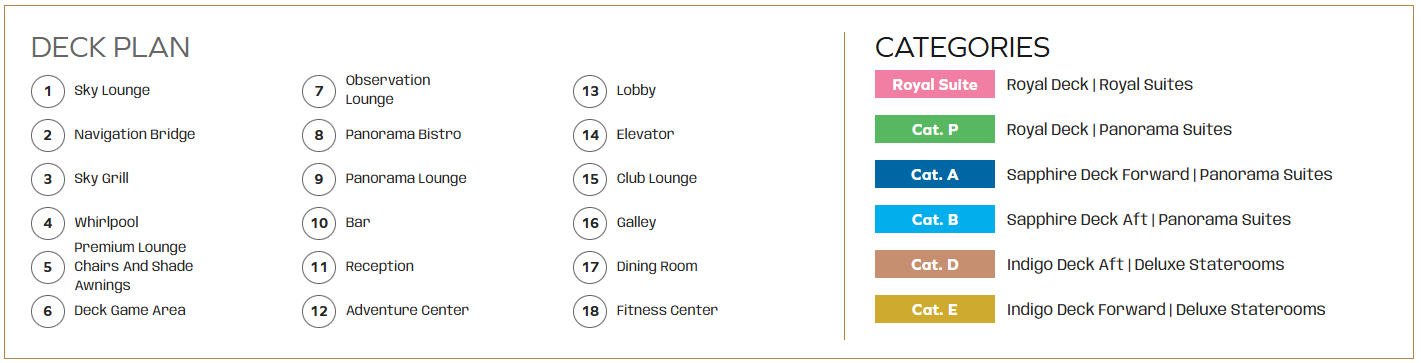Viewport: 1421px width, 363px height.
Task: Select the number 13 Lobby marker
Action: pos(590,91)
